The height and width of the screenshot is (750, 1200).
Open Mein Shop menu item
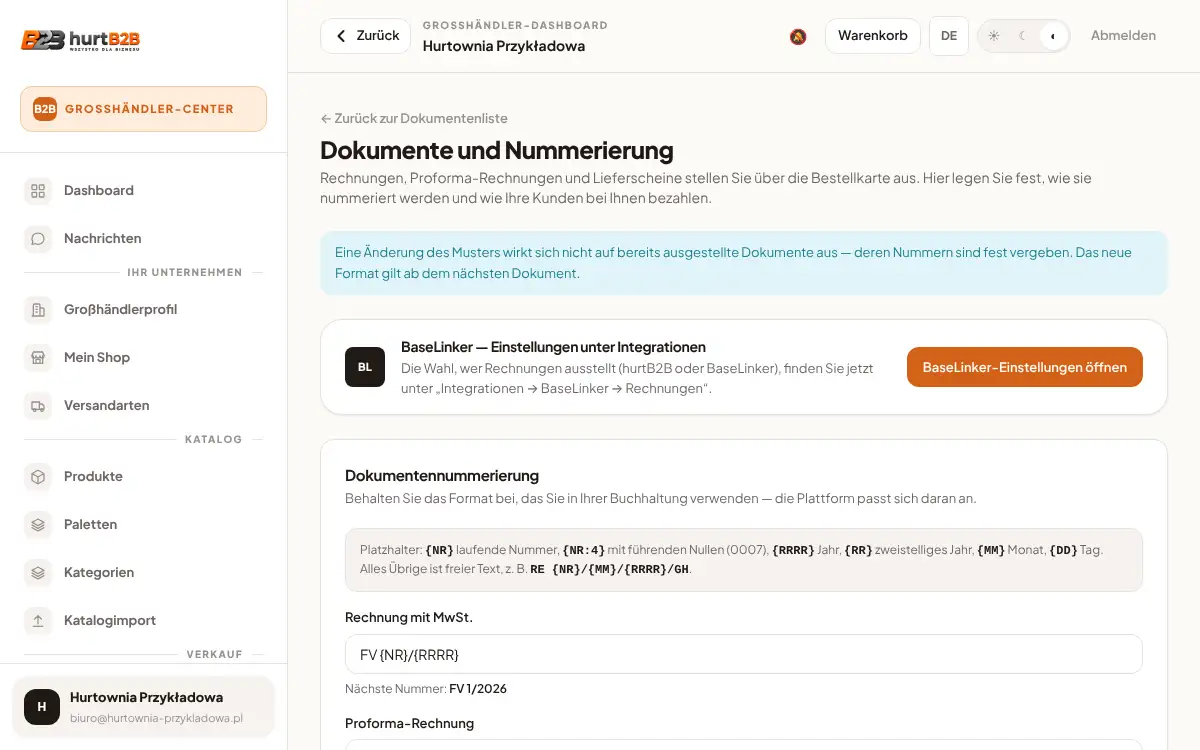click(x=143, y=357)
